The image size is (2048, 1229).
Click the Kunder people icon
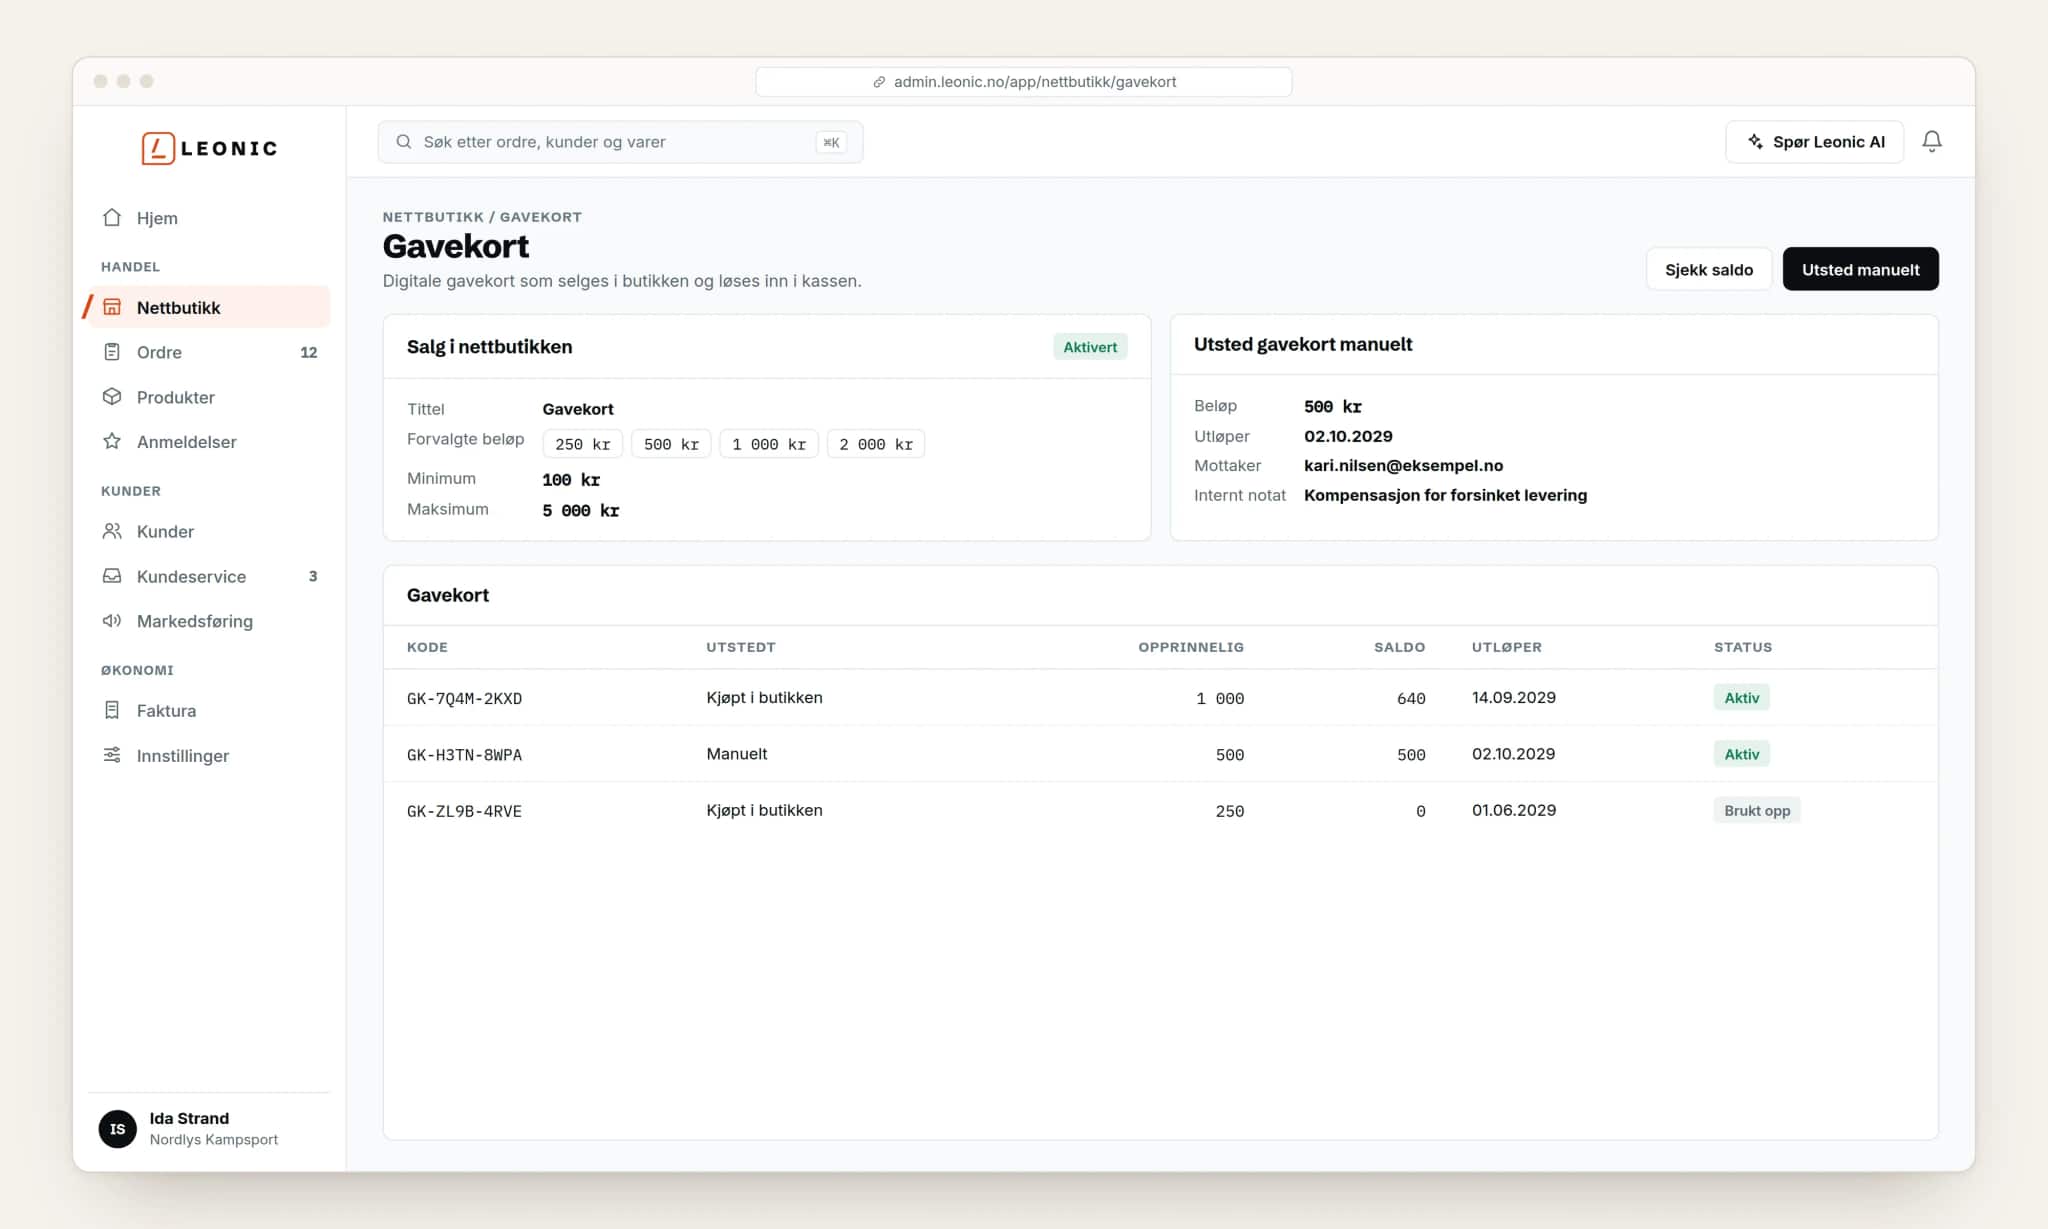[x=112, y=531]
